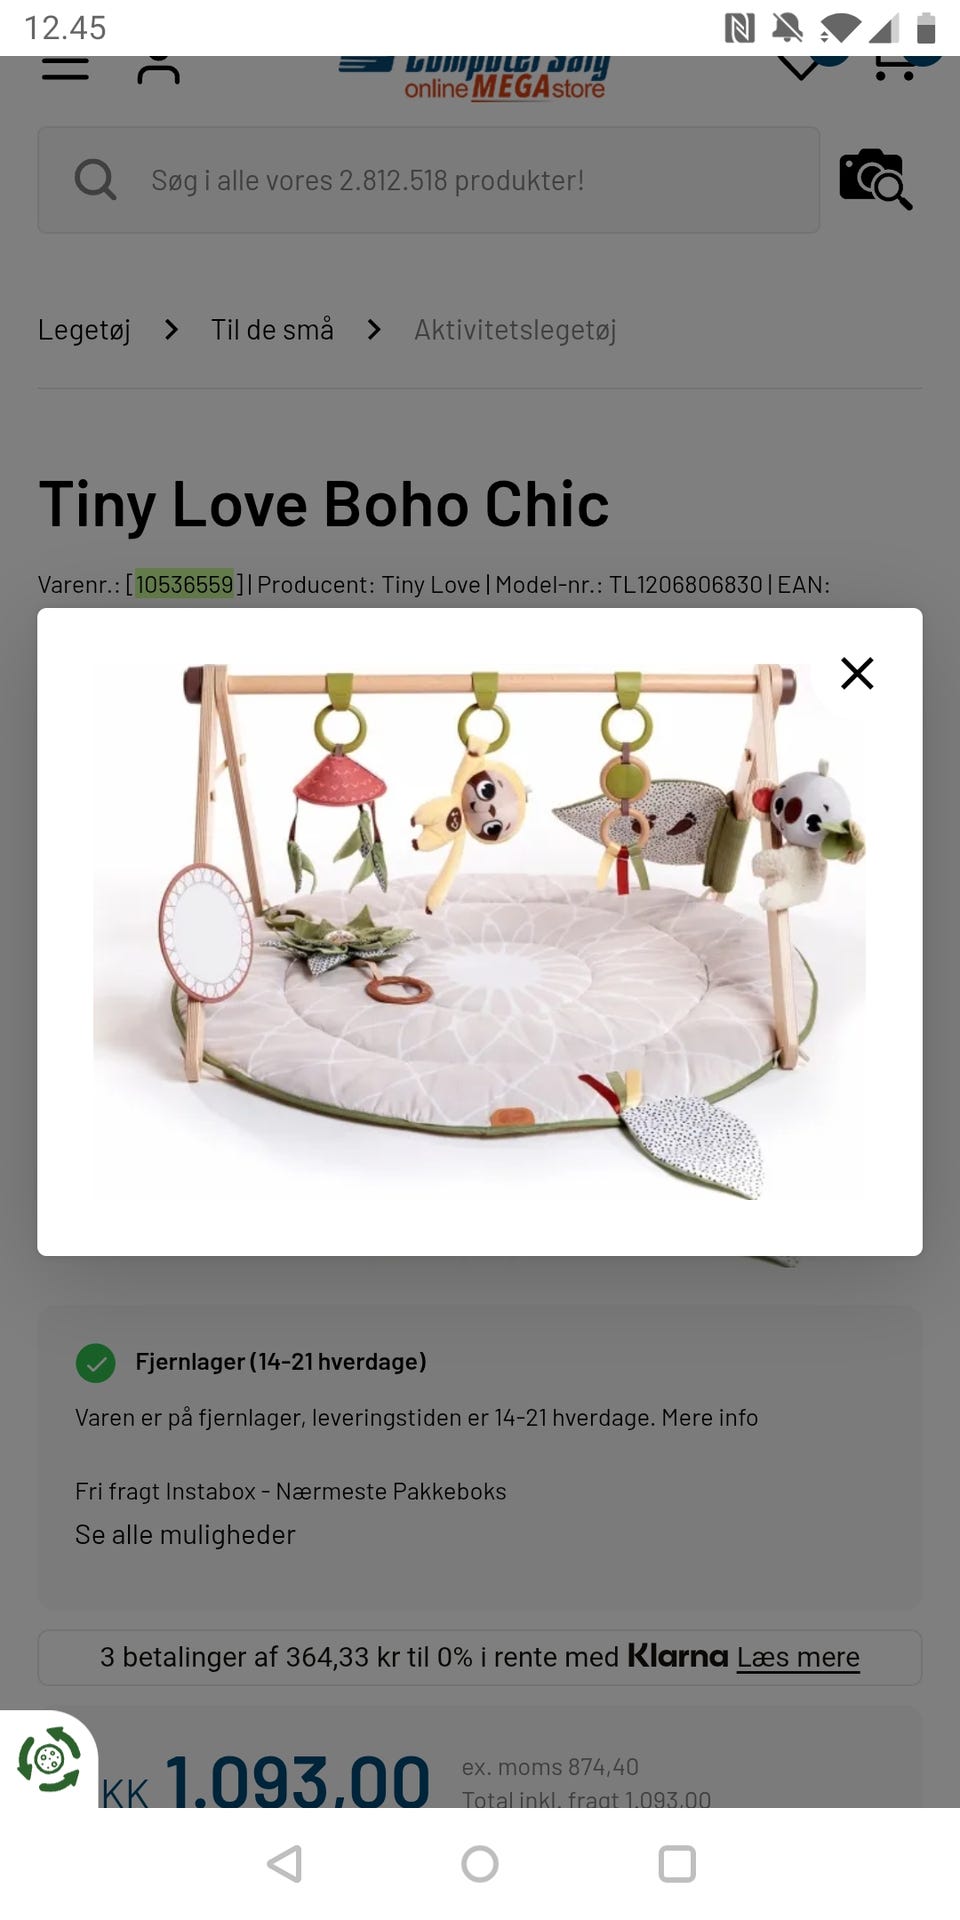The image size is (960, 1920).
Task: Click the search magnifier icon
Action: pyautogui.click(x=95, y=180)
